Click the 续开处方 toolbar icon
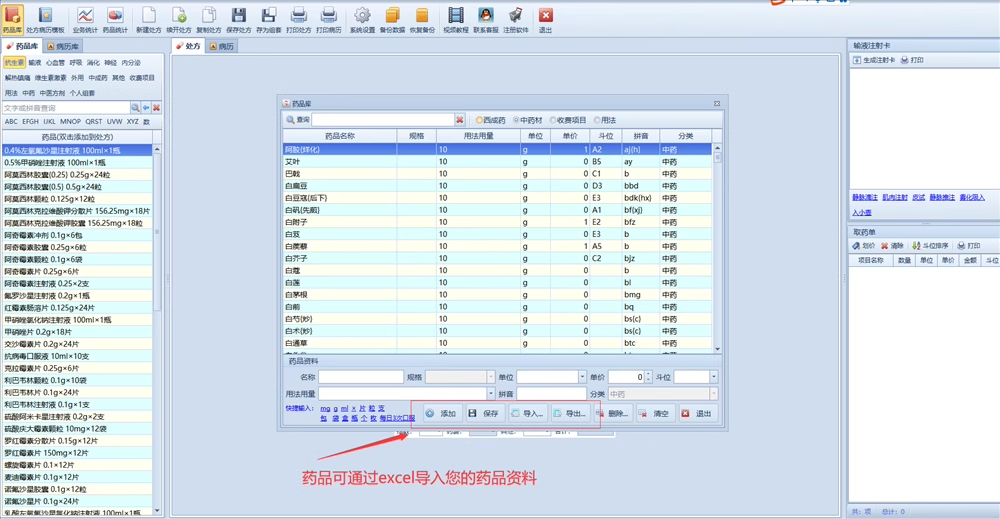1000x519 pixels. click(179, 18)
